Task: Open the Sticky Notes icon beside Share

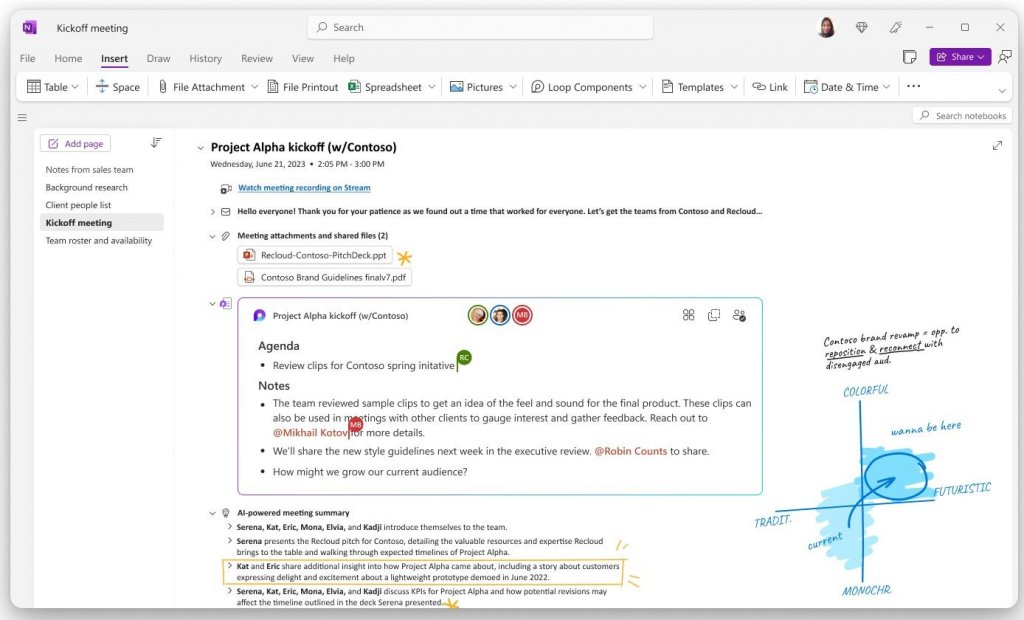Action: (909, 57)
